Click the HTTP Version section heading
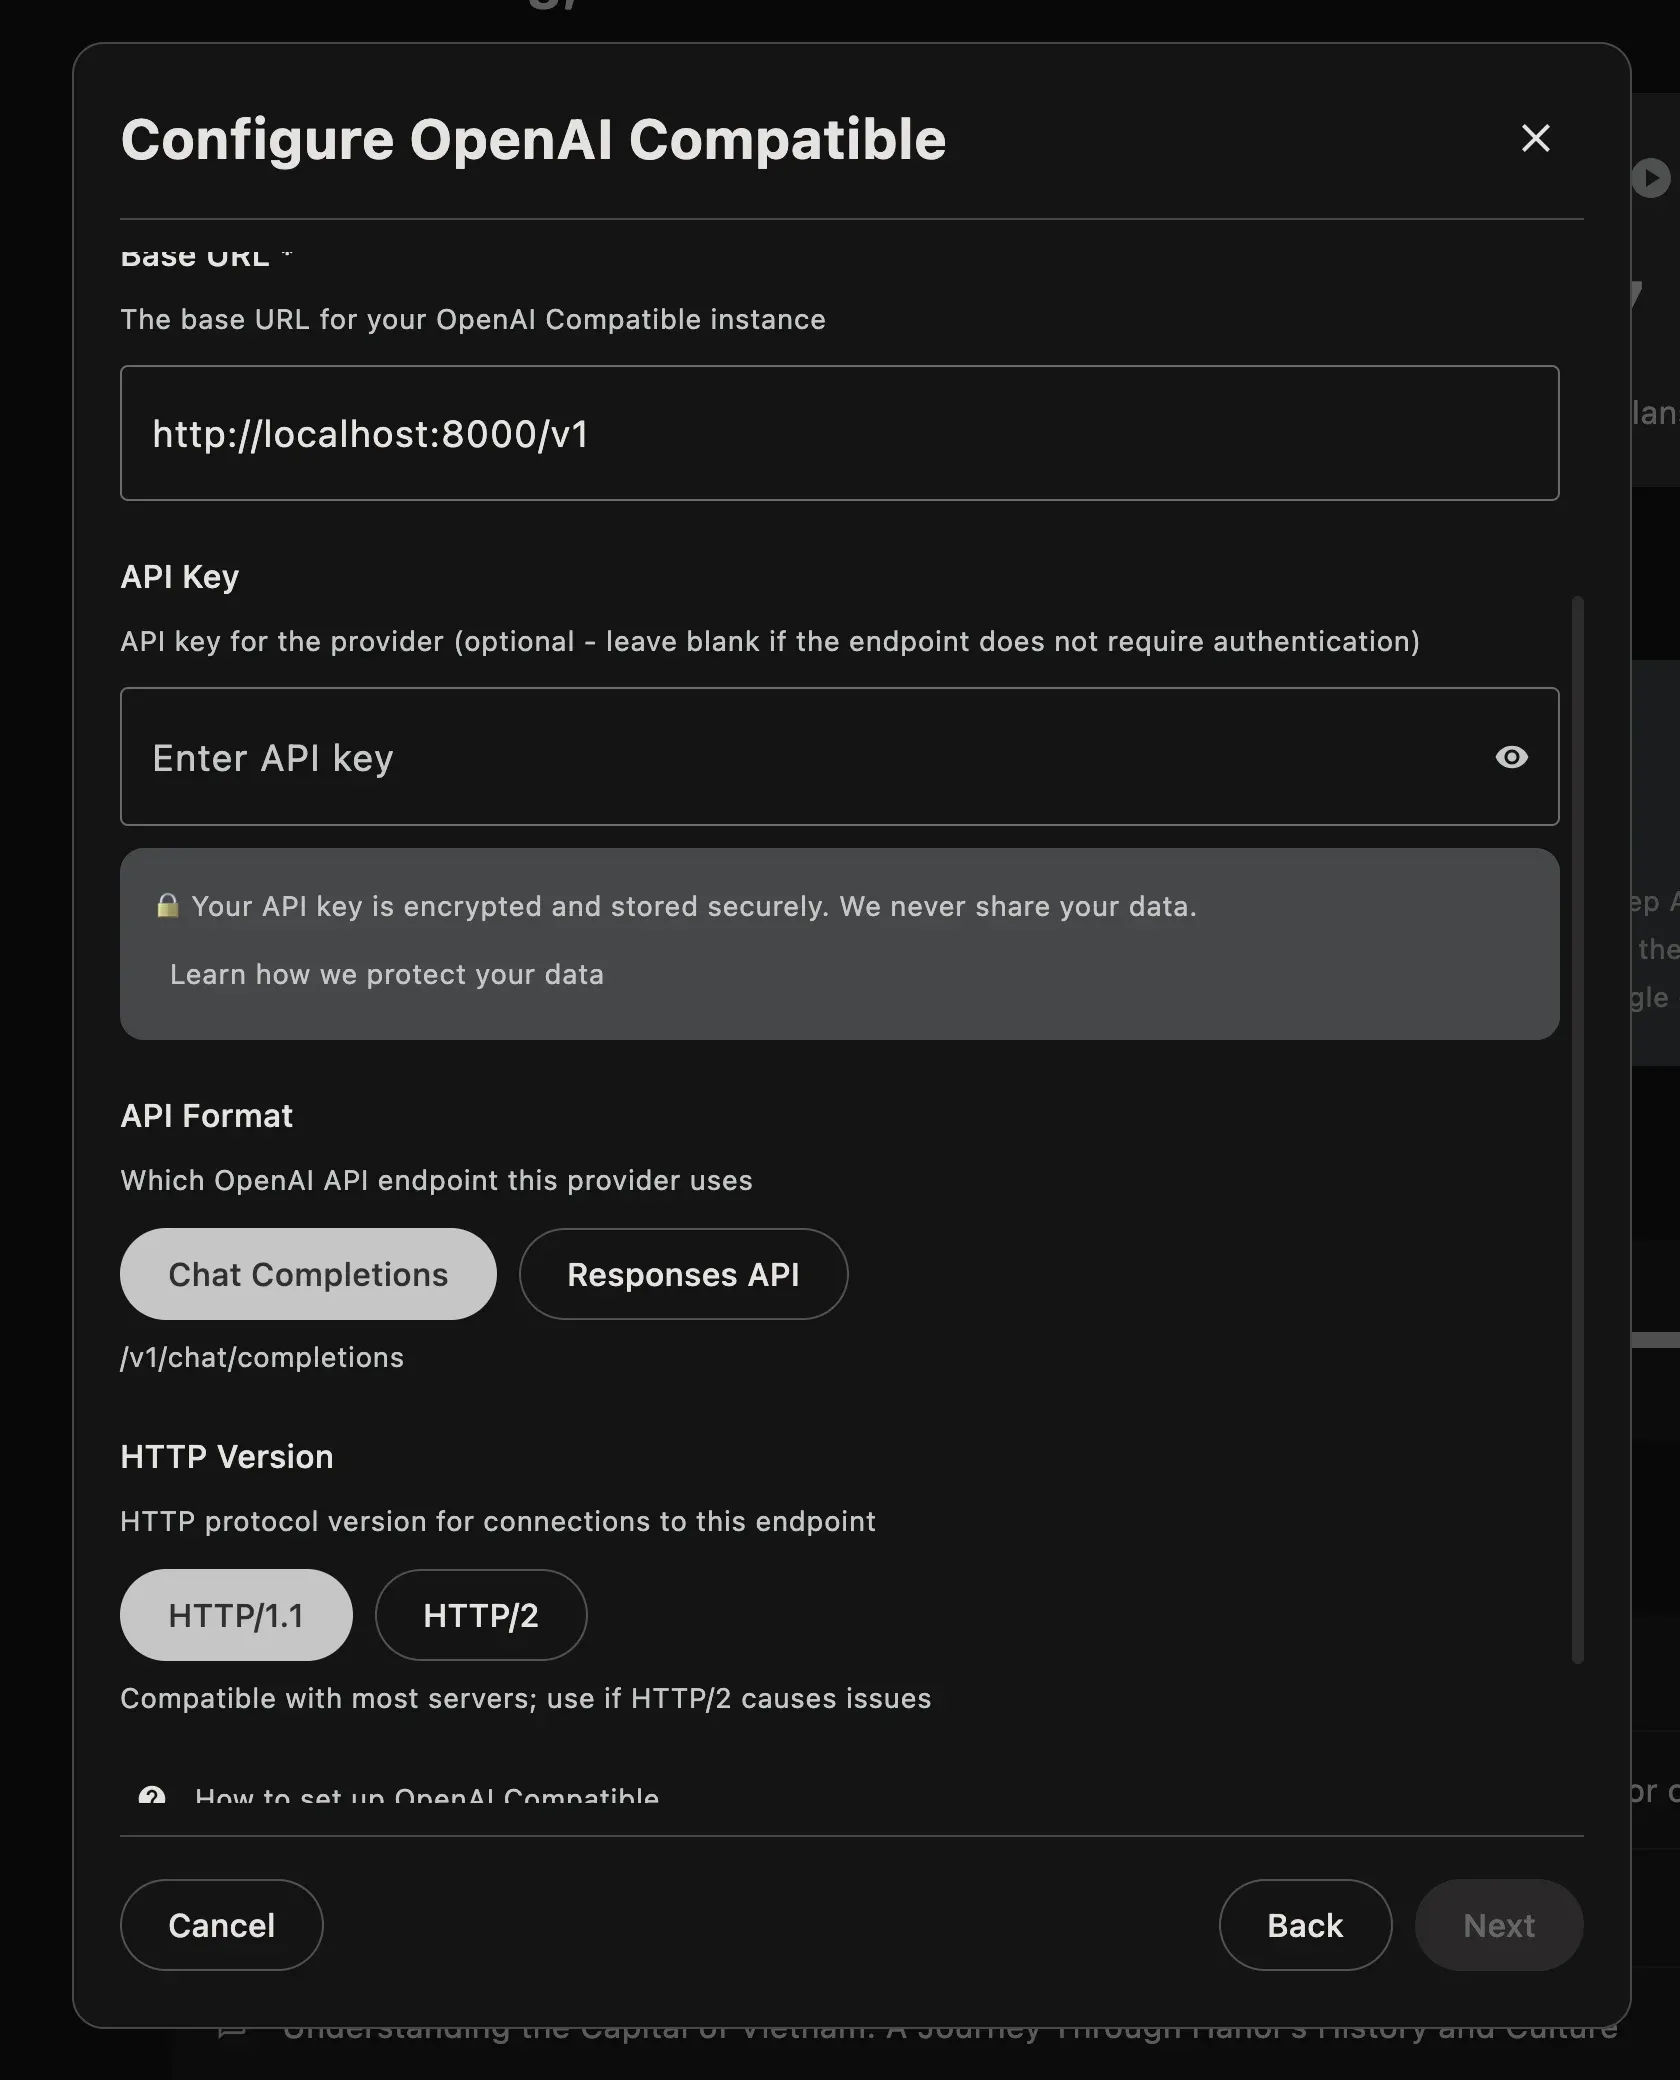1680x2080 pixels. pyautogui.click(x=227, y=1457)
